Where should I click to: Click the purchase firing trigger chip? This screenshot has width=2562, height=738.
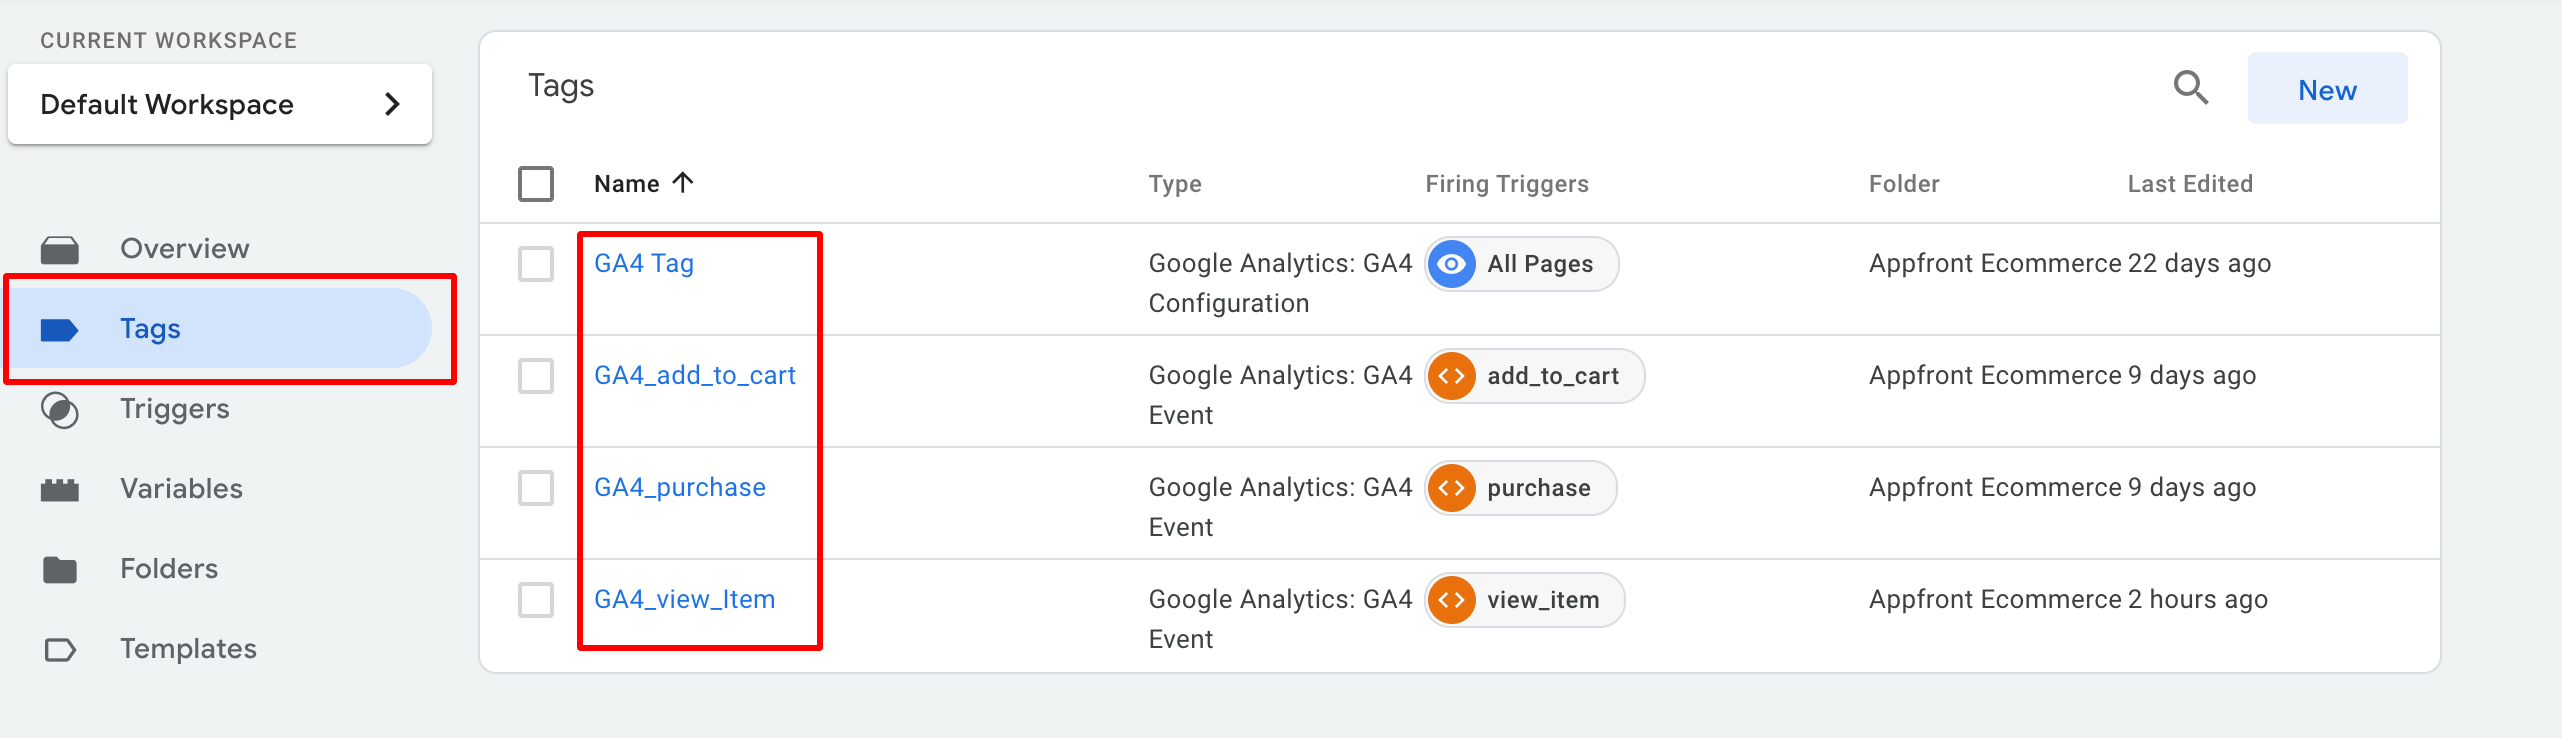click(1521, 488)
